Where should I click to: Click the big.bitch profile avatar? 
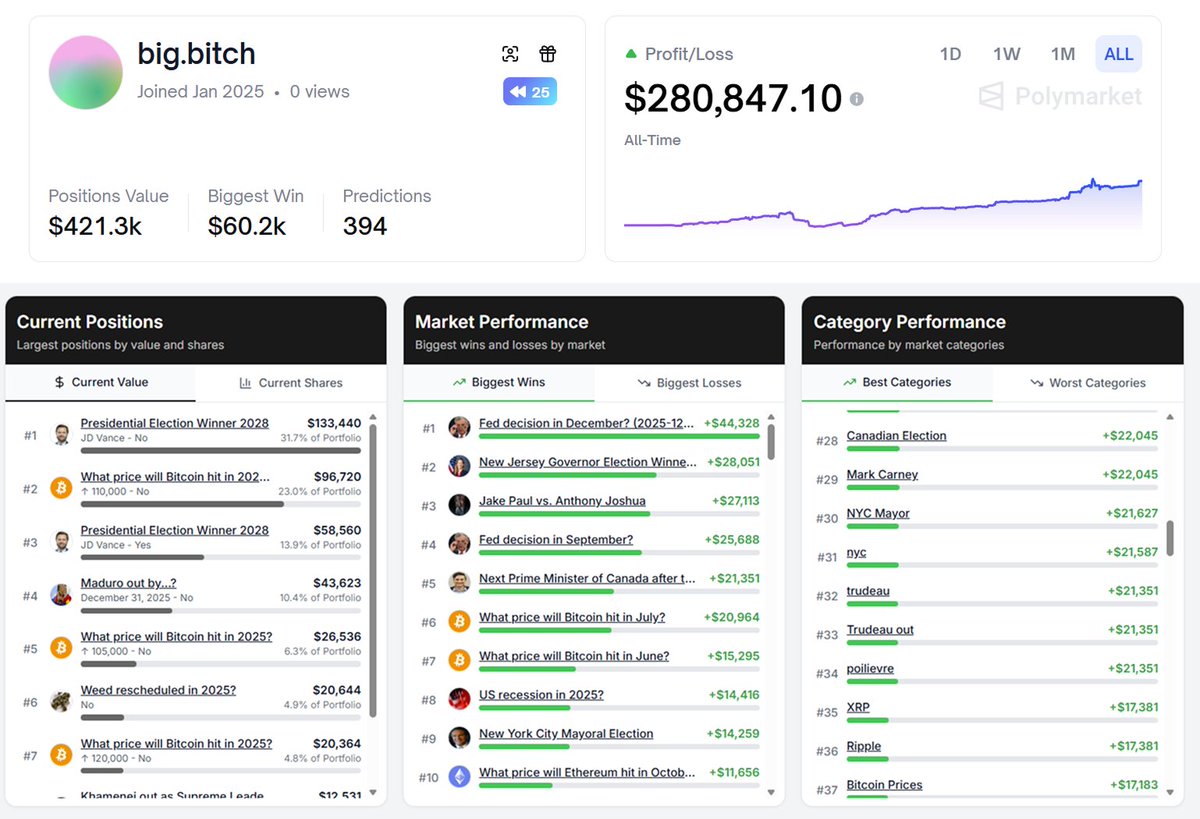coord(86,73)
